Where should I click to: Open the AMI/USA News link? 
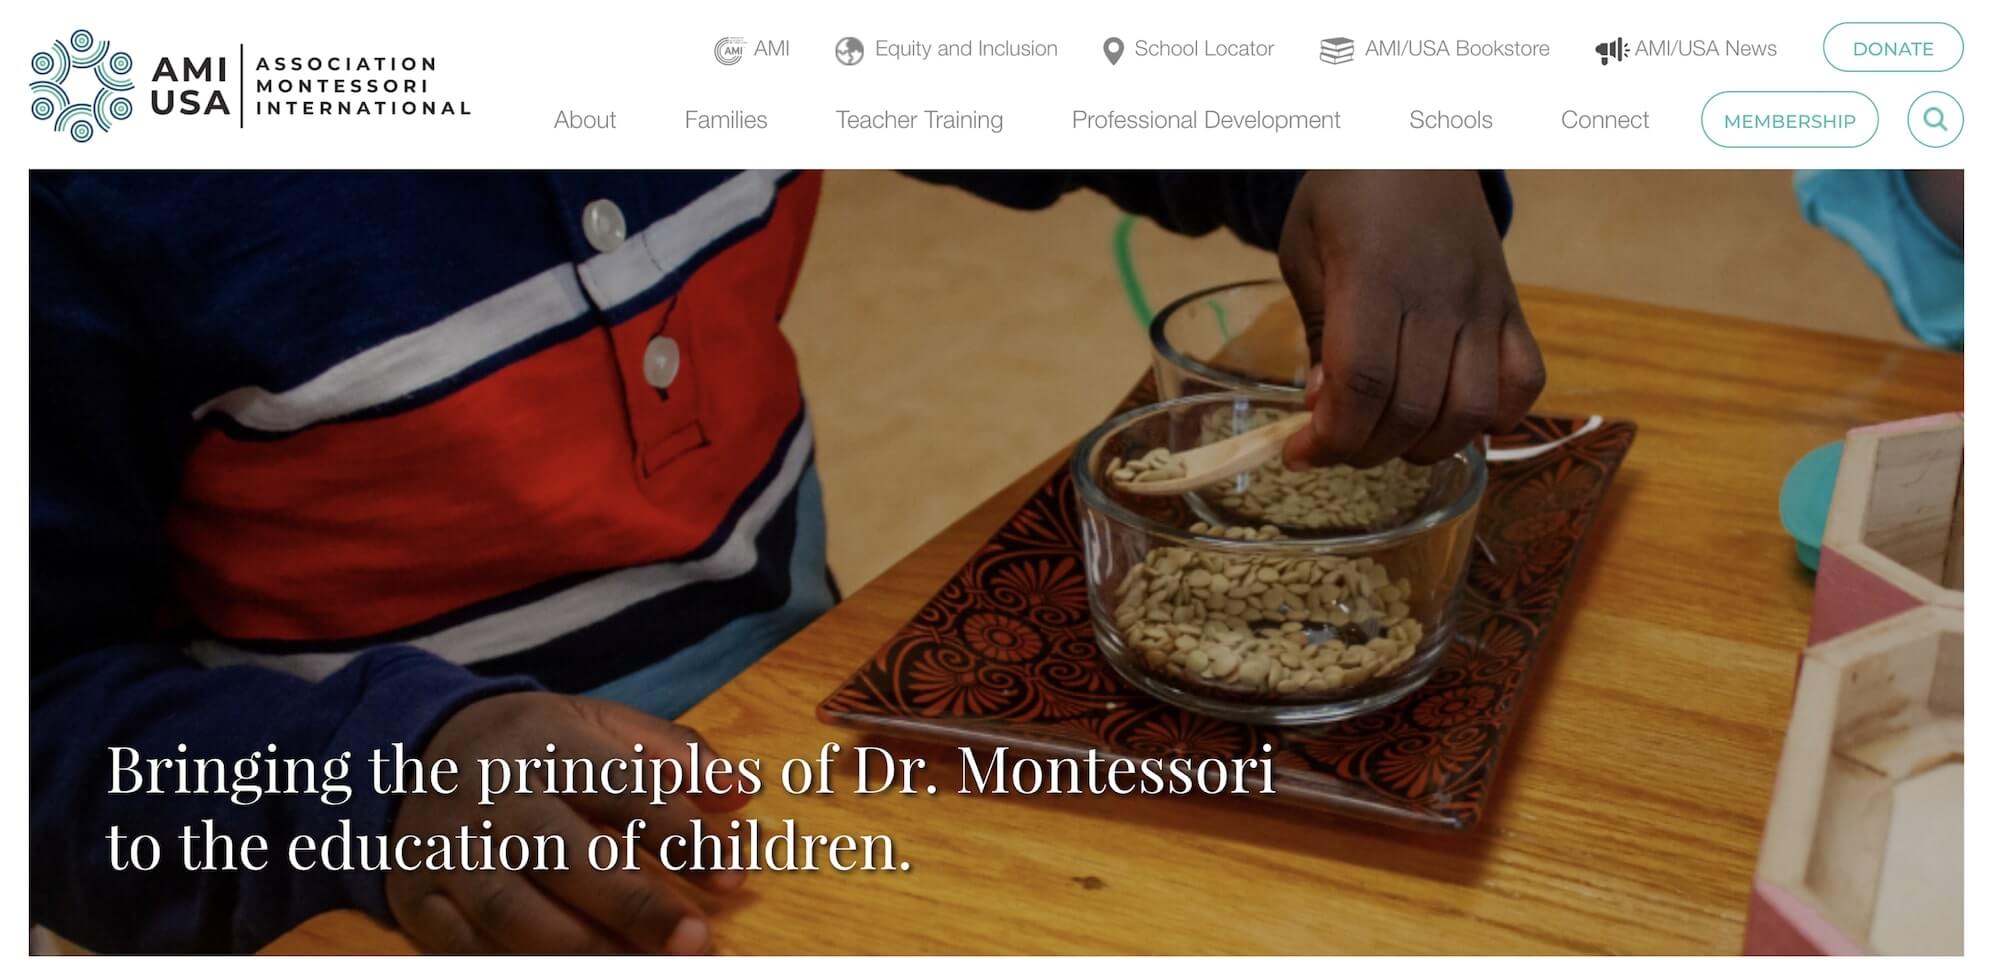click(x=1706, y=49)
